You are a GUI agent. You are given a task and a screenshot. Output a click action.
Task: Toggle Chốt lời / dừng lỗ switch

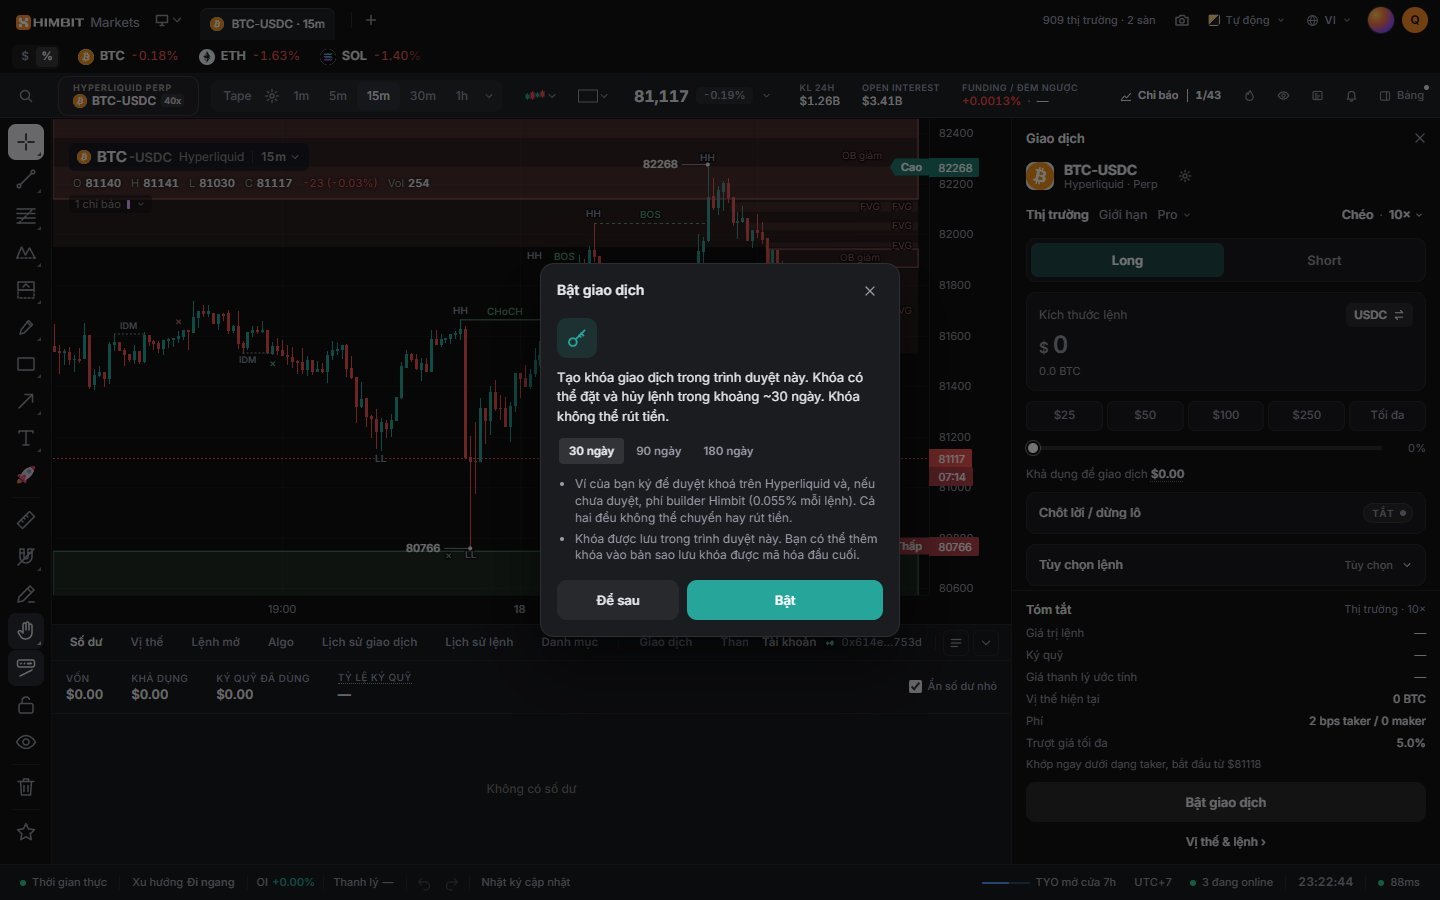pyautogui.click(x=1388, y=513)
